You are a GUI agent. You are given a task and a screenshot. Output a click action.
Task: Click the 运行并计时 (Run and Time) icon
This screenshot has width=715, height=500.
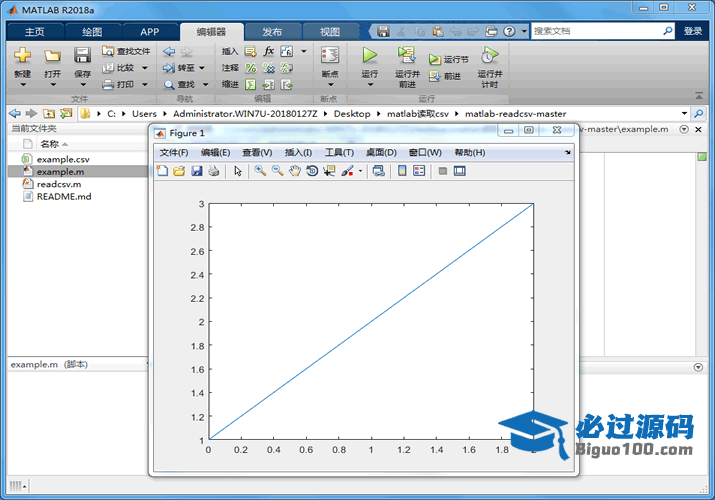[x=489, y=56]
